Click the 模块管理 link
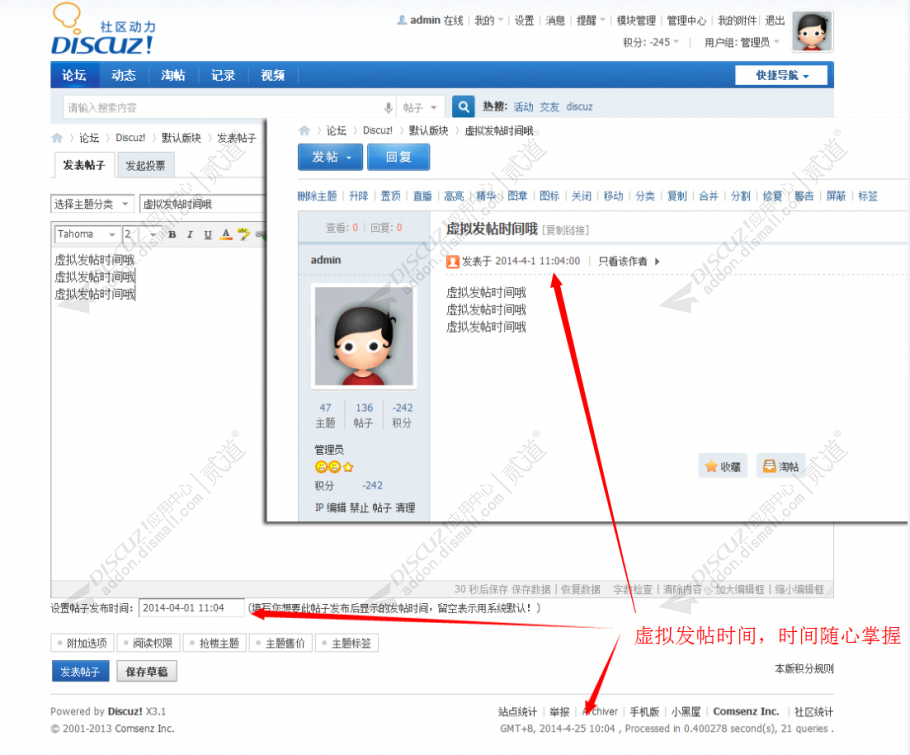Viewport: 910px width, 755px height. [x=636, y=20]
